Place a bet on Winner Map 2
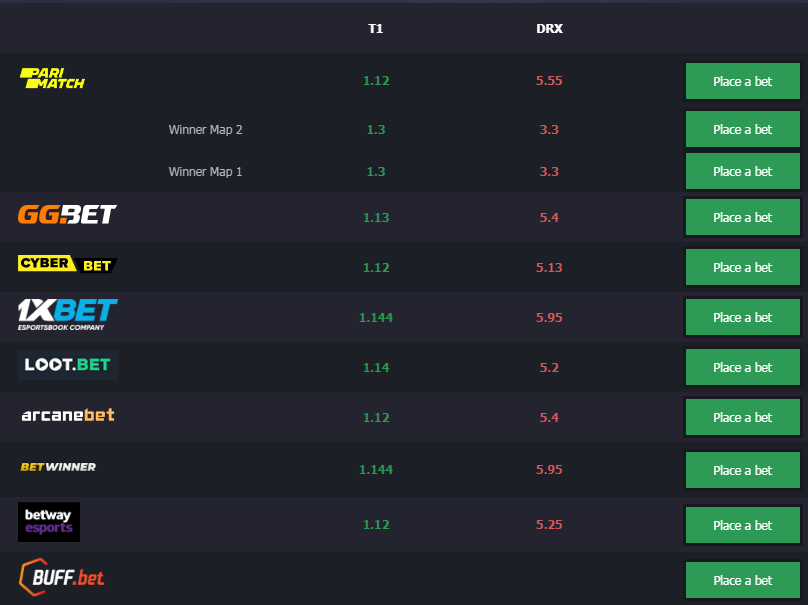Screen dimensions: 808x605 (x=743, y=129)
